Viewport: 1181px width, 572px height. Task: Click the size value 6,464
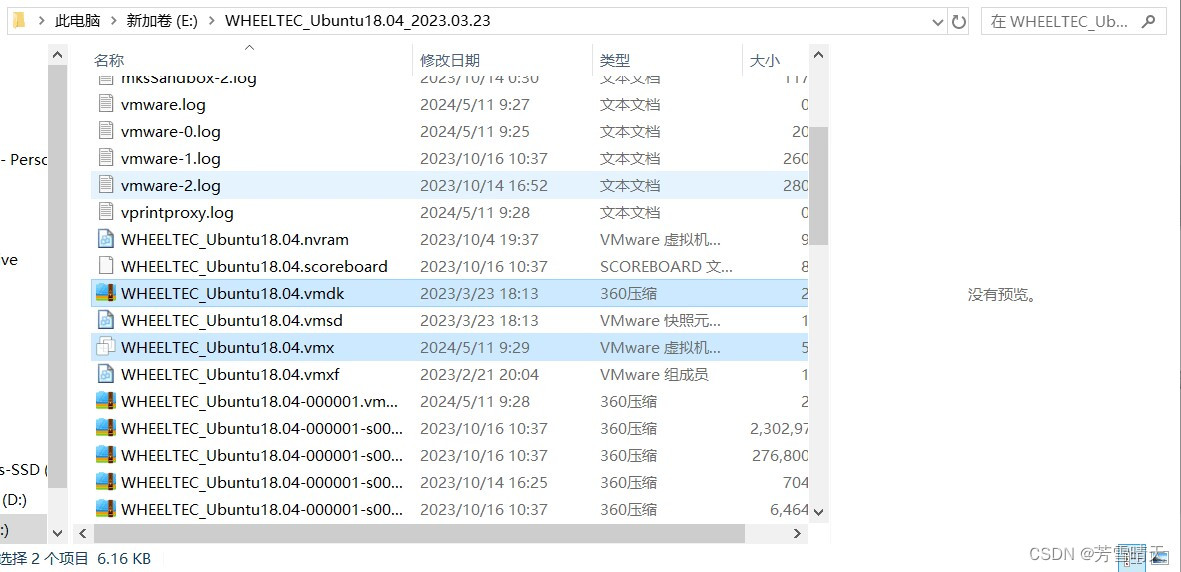[789, 510]
